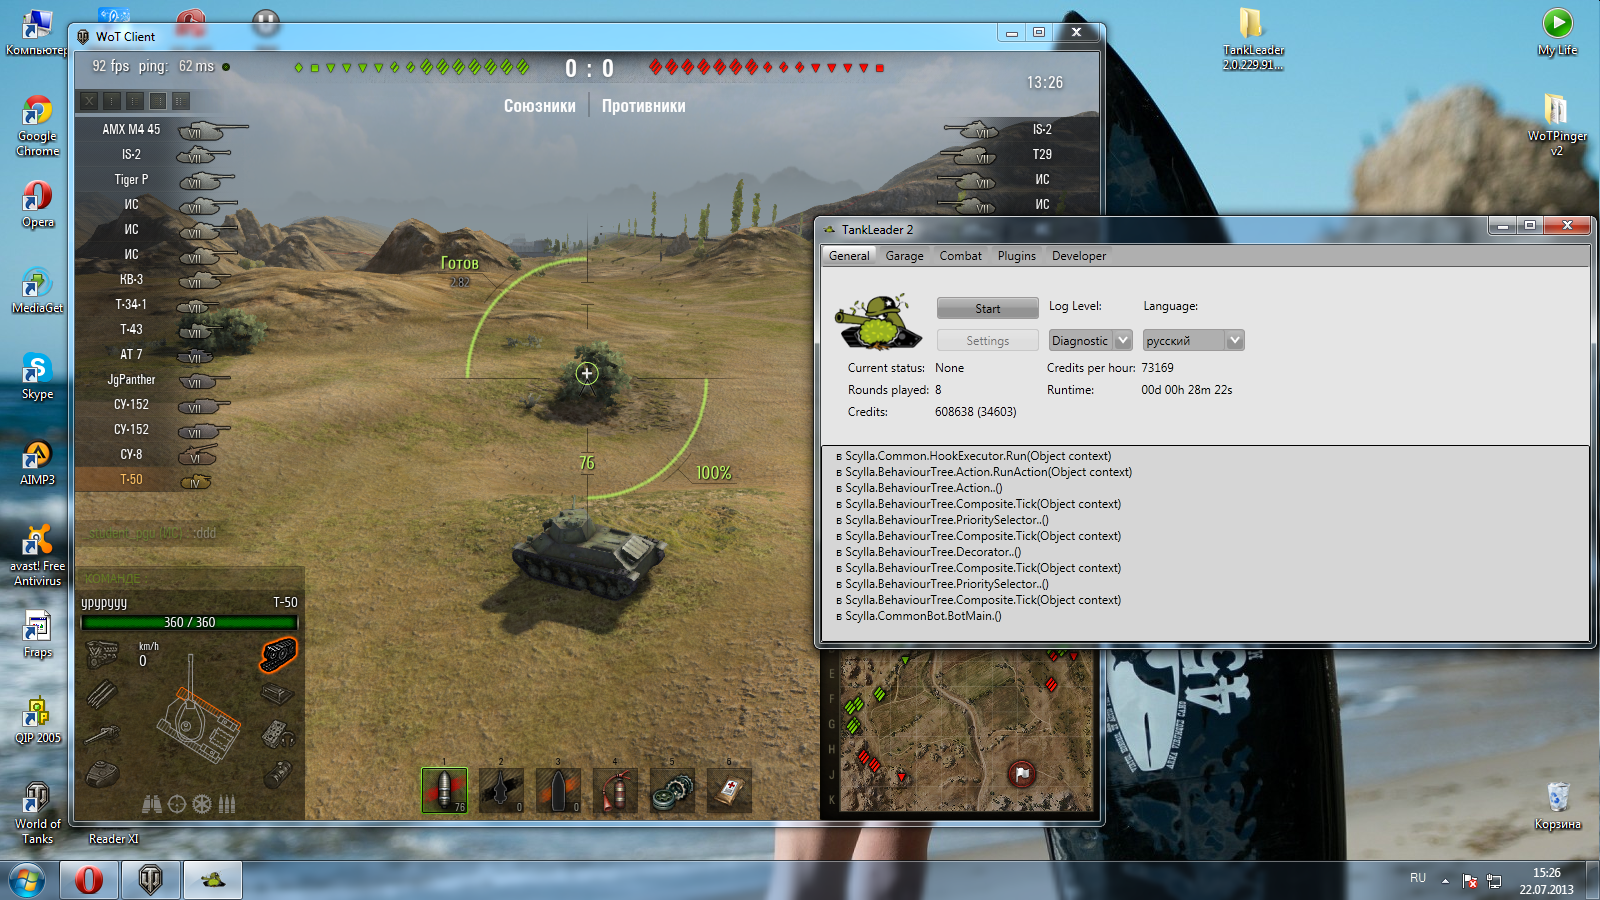Image resolution: width=1600 pixels, height=900 pixels.
Task: Open the Fraps desktop shortcut
Action: [37, 635]
